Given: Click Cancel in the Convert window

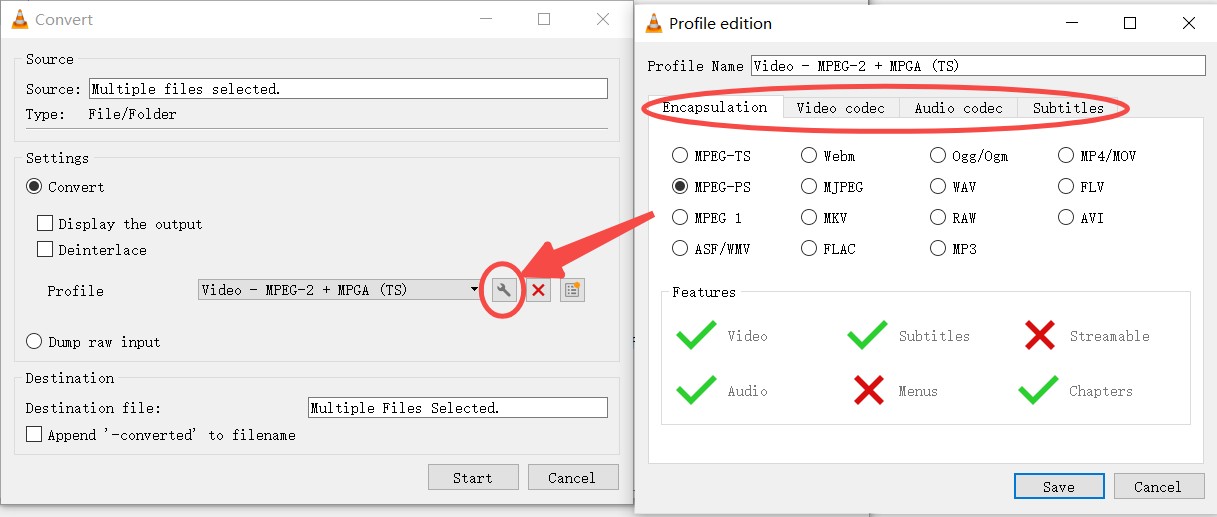Looking at the screenshot, I should click(x=572, y=477).
